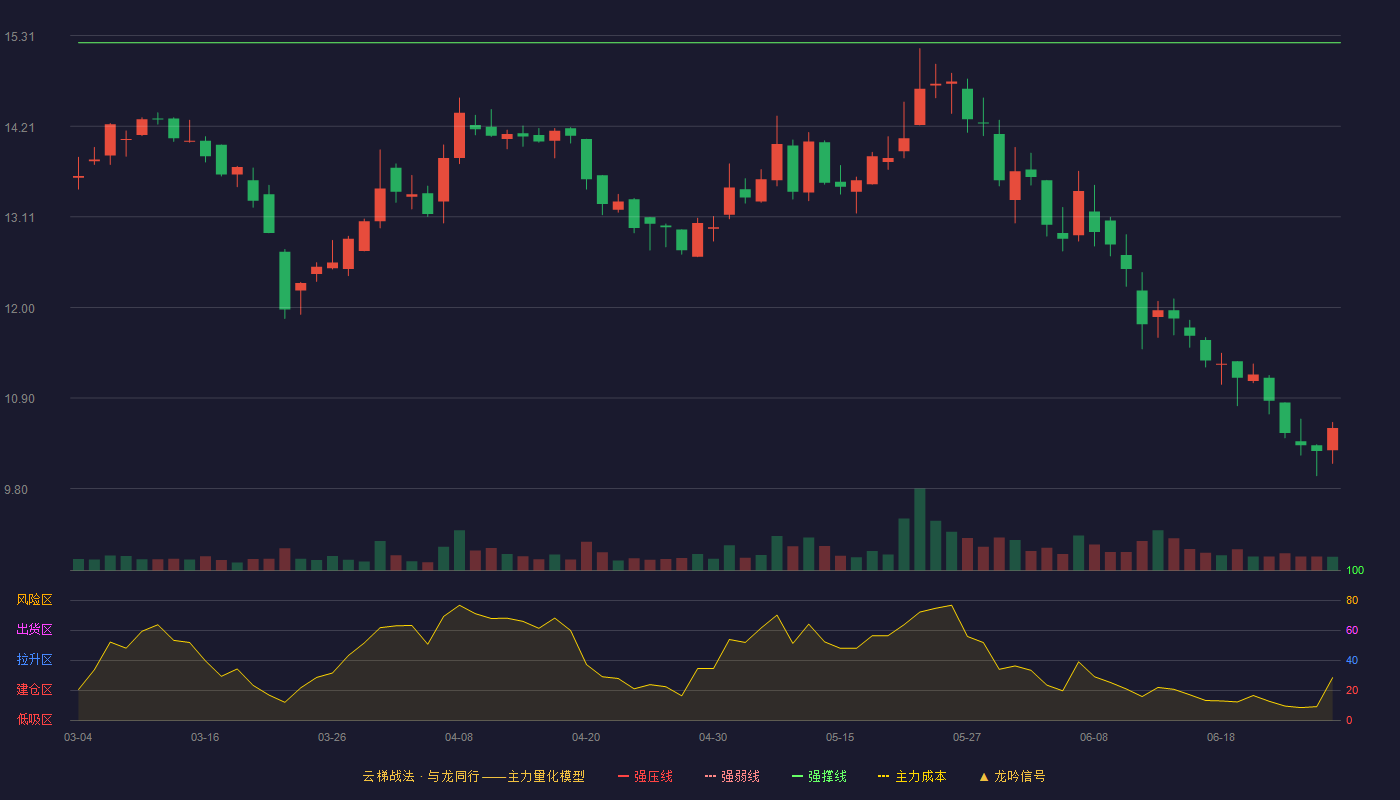Click the 10.90 price axis label
Screen dimensions: 1400x800
(x=19, y=399)
